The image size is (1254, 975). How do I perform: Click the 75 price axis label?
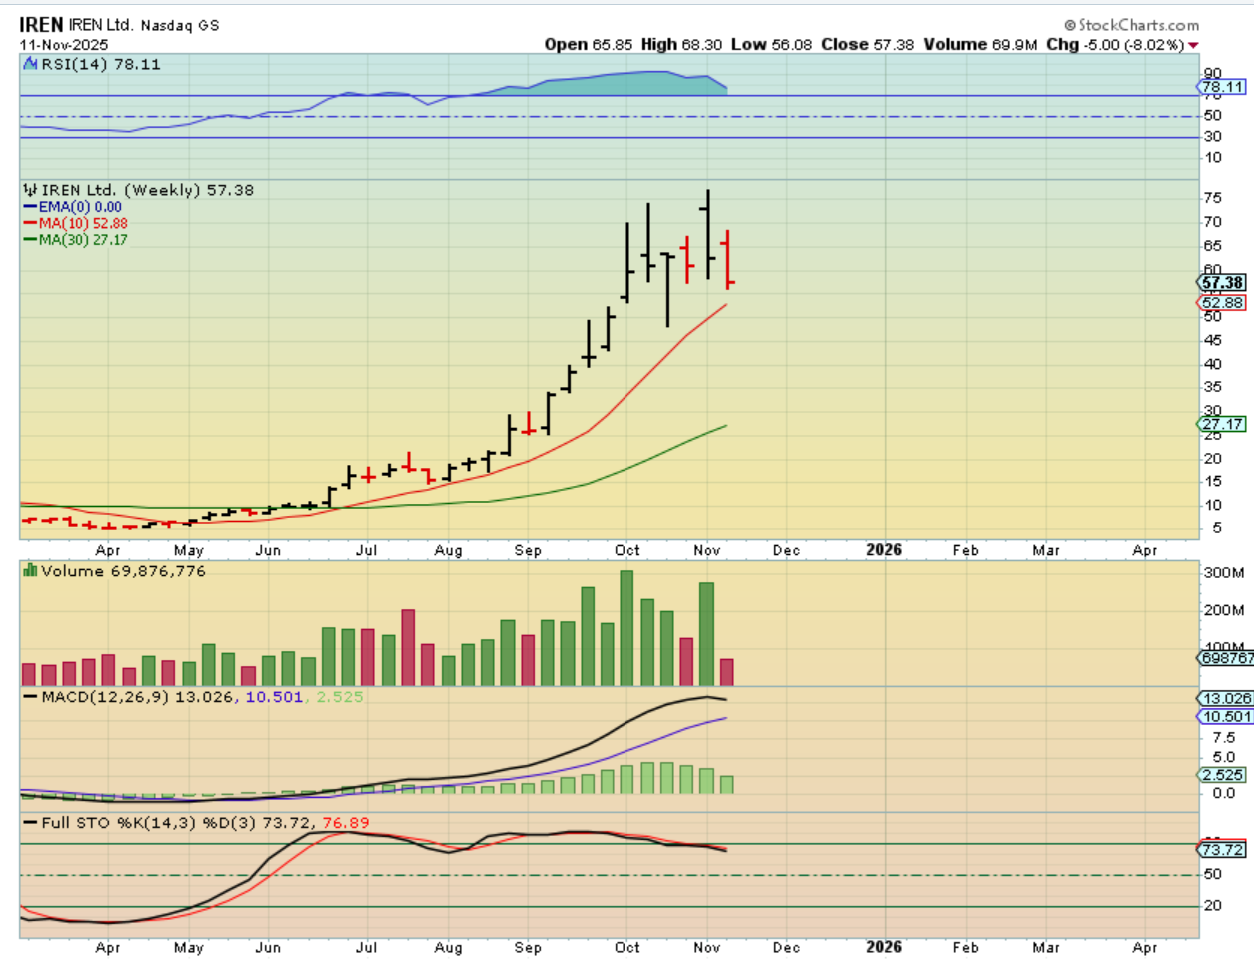pyautogui.click(x=1212, y=198)
